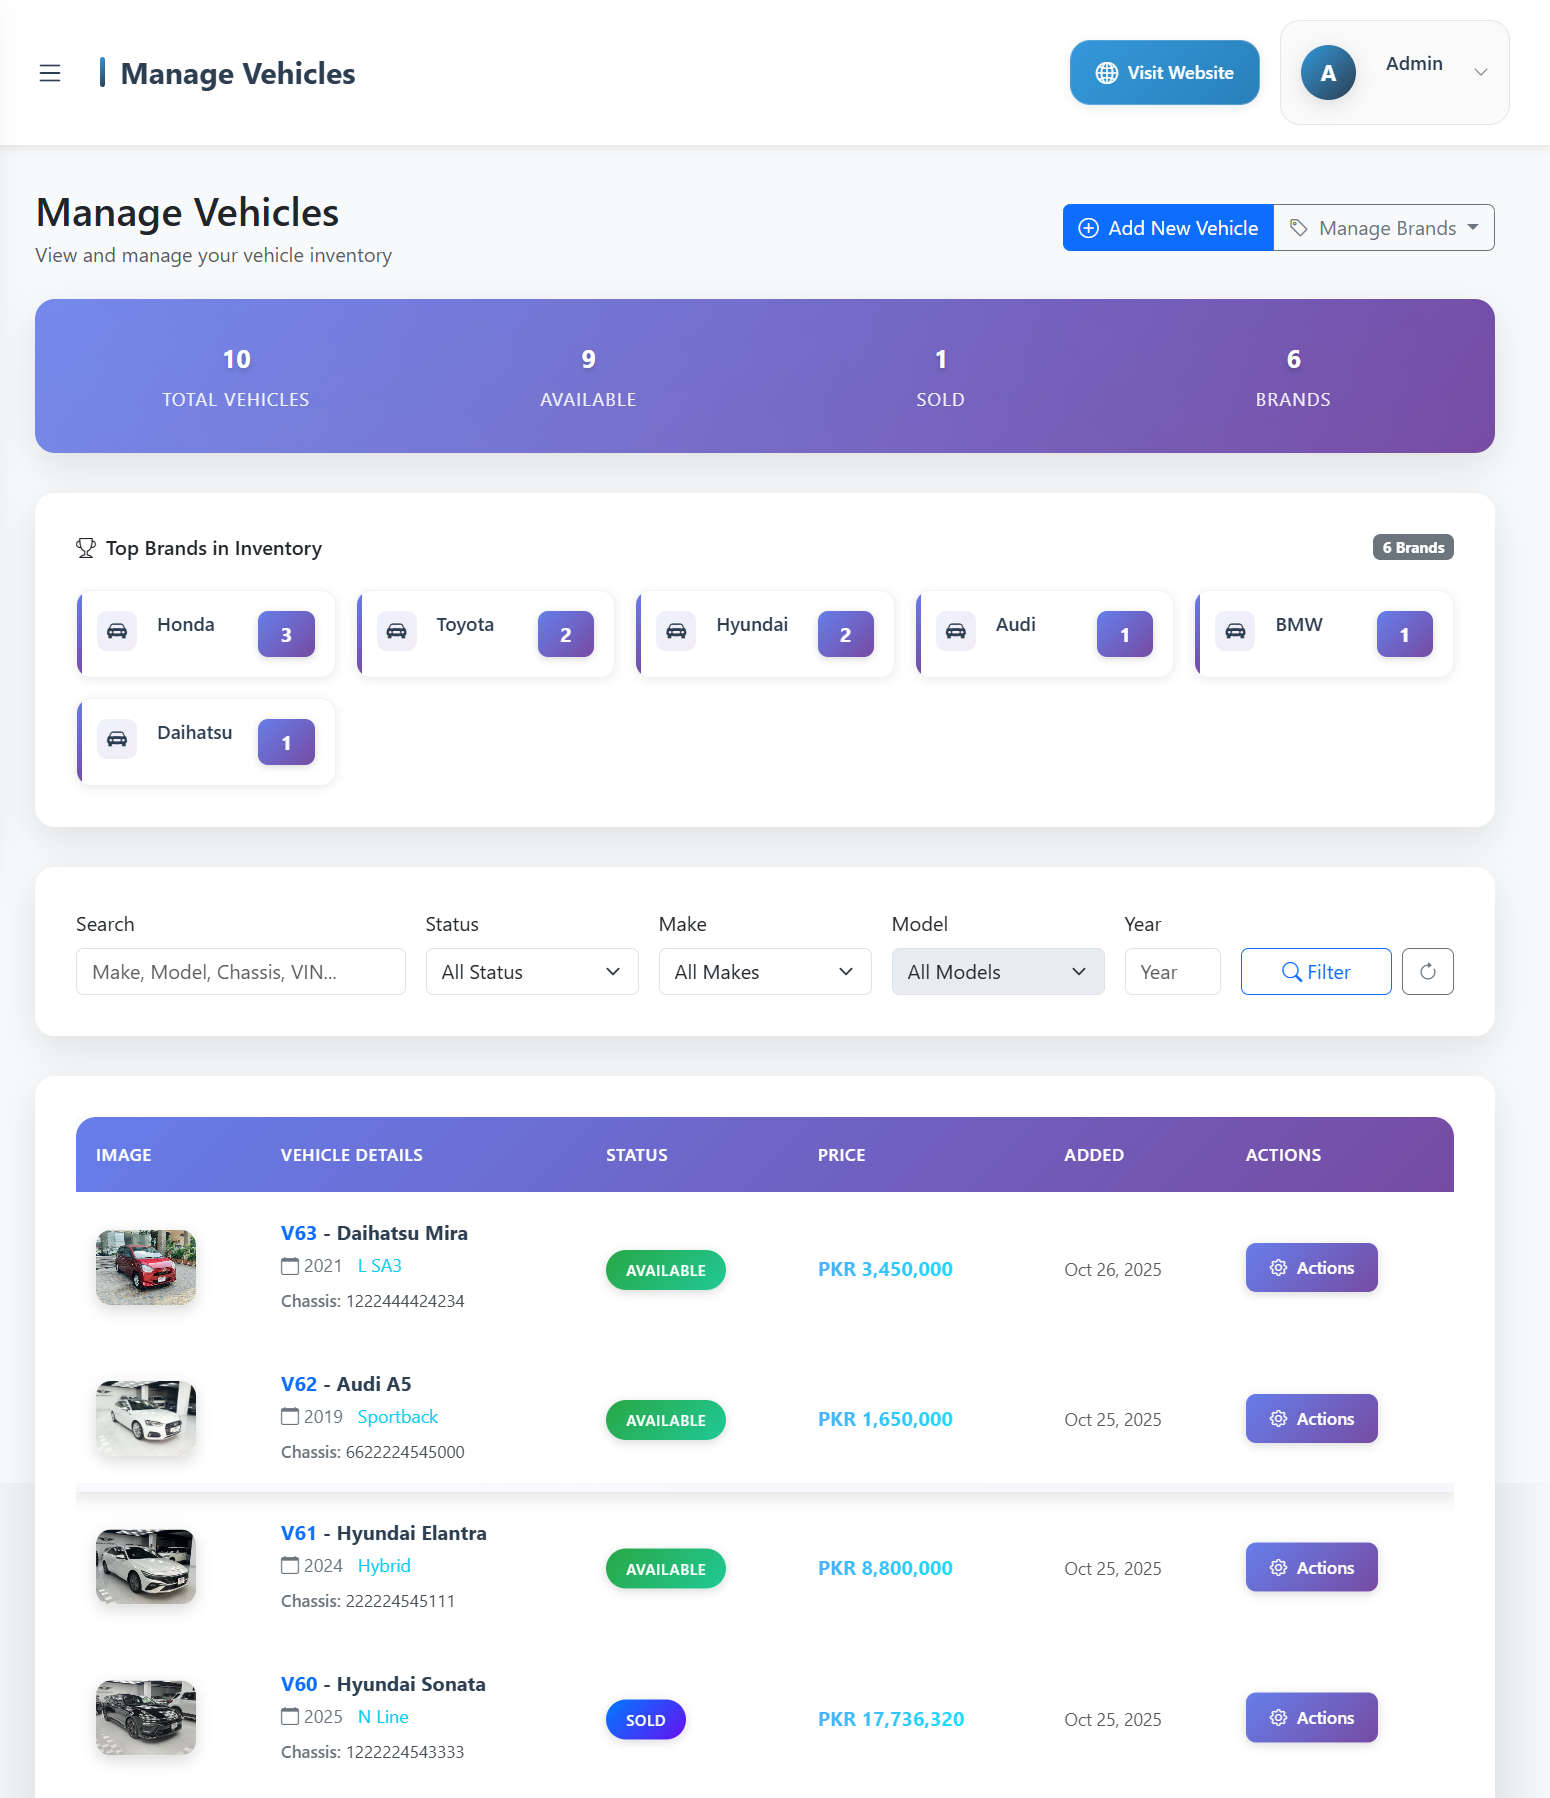
Task: Expand the Manage Brands dropdown
Action: click(1384, 228)
